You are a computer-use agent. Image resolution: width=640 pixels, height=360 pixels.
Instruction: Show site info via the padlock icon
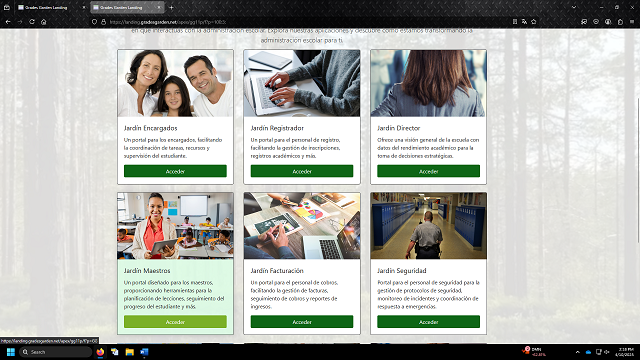[103, 22]
